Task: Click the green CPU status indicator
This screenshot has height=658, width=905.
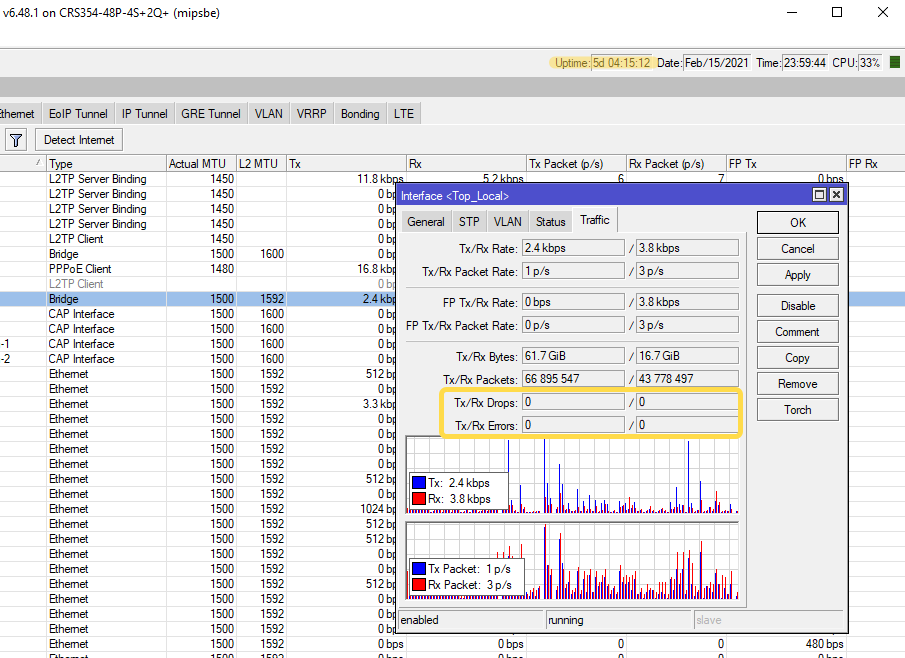Action: tap(894, 62)
